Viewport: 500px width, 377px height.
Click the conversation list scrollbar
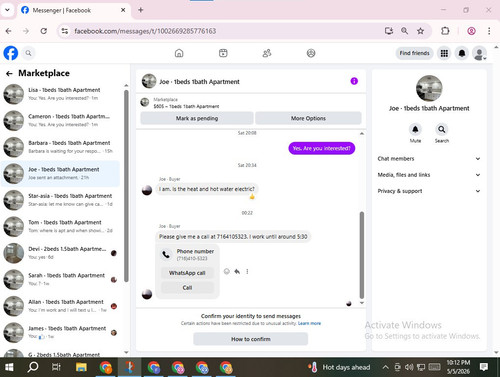click(x=126, y=186)
